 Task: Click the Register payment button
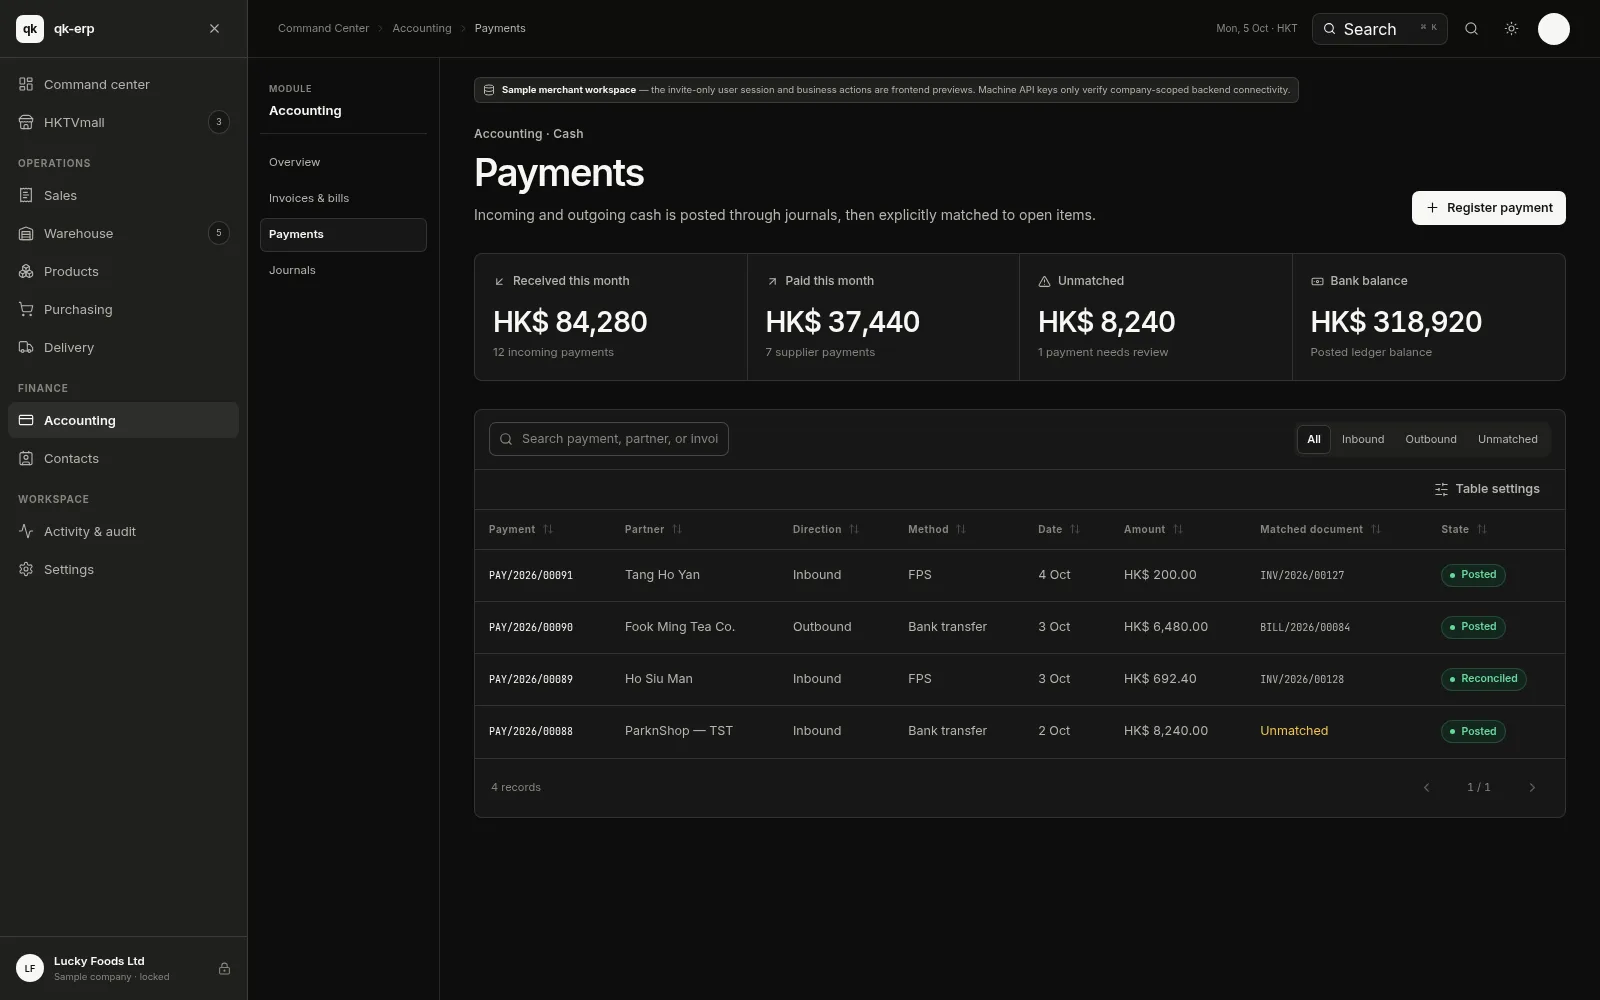[x=1488, y=208]
